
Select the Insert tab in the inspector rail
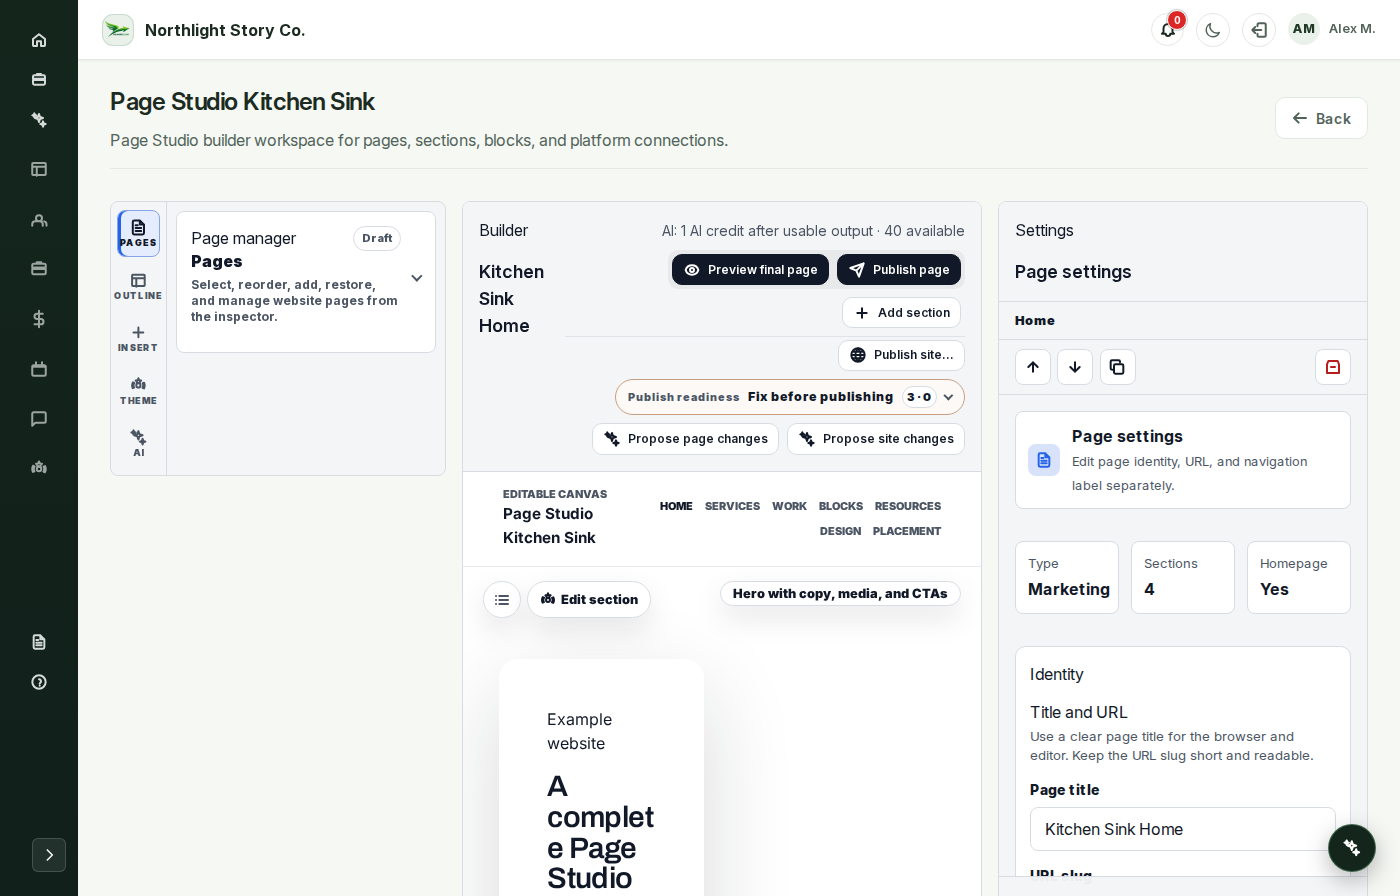coord(138,339)
